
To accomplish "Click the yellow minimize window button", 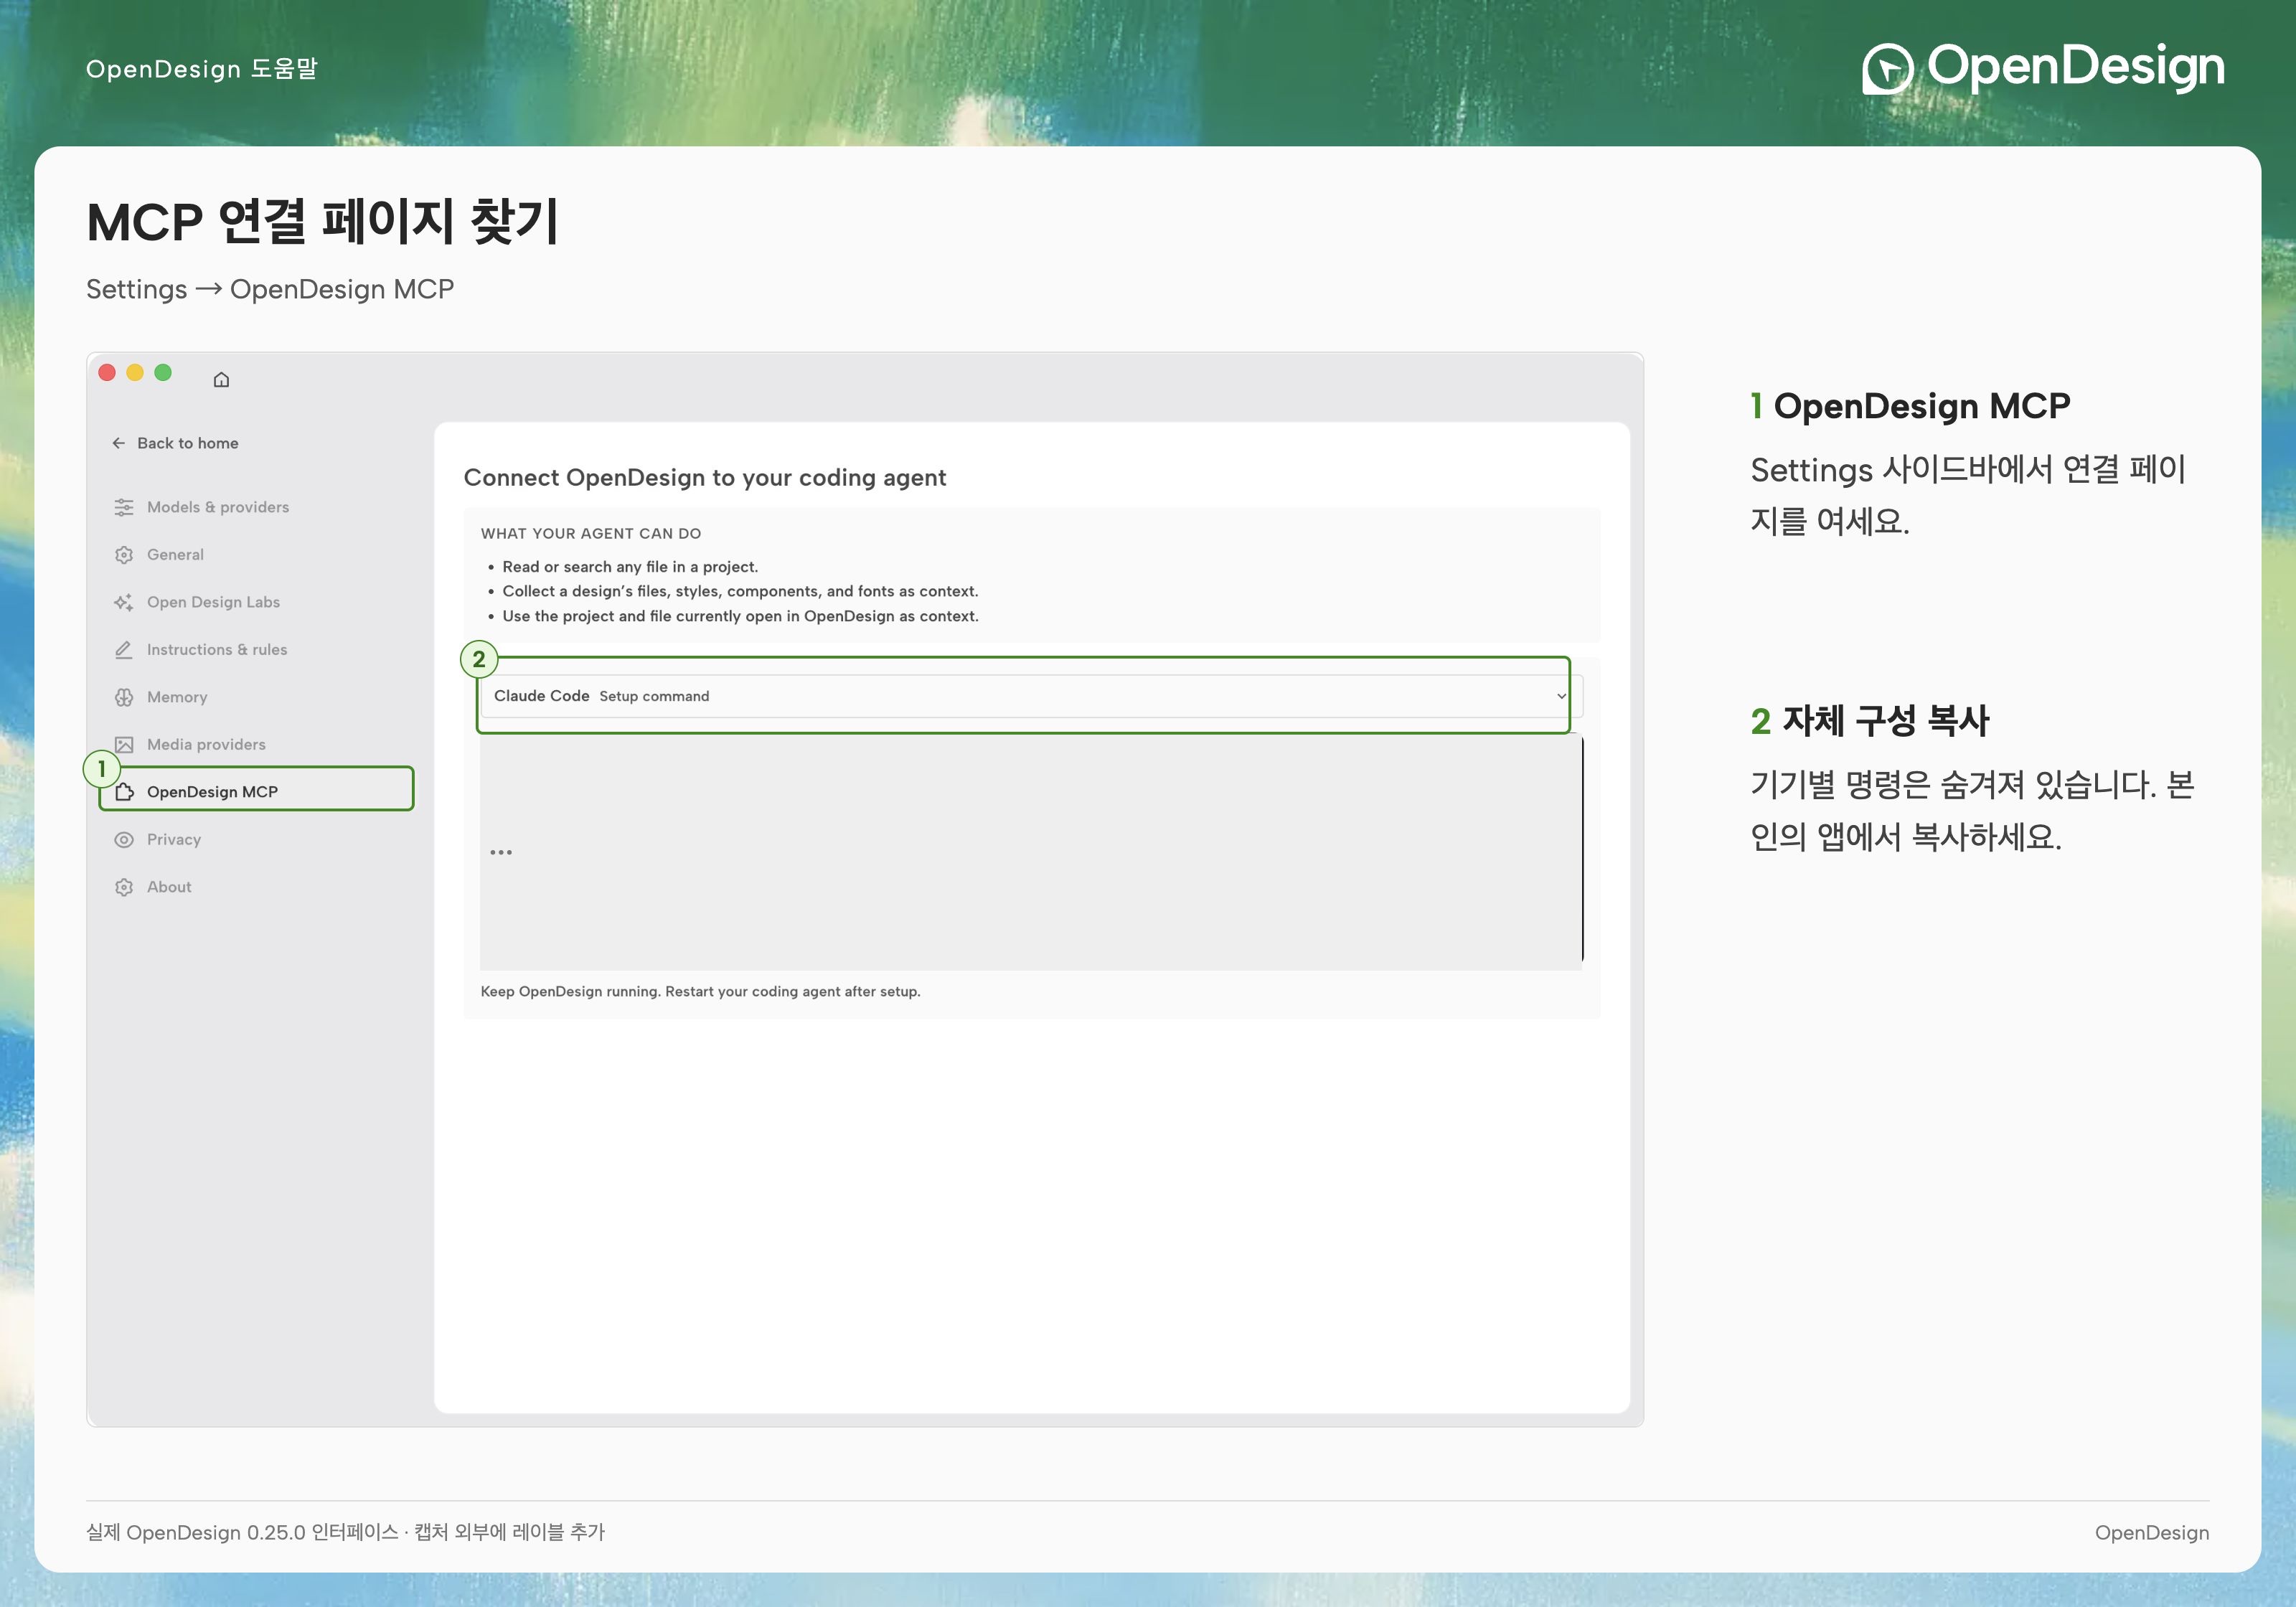I will [135, 373].
